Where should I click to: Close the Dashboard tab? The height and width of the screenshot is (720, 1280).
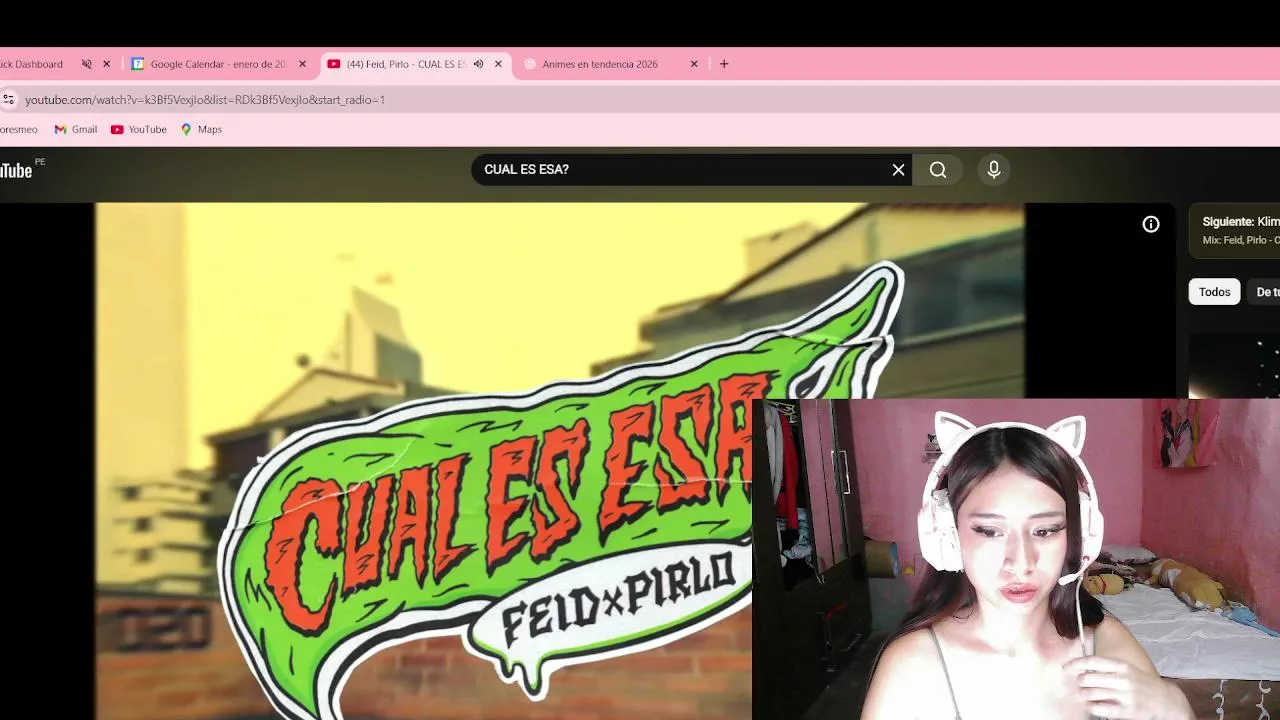pos(107,64)
